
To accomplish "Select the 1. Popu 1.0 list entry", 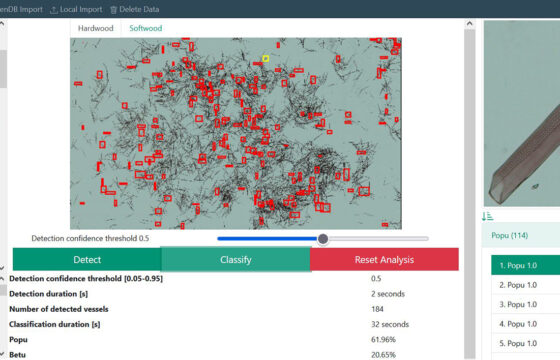I will 525,265.
